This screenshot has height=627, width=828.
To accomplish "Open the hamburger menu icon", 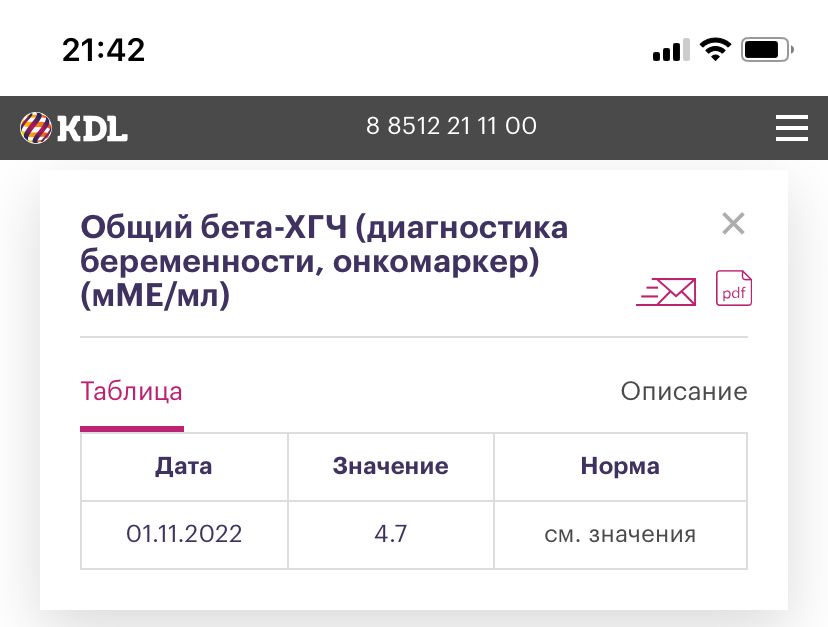I will 791,128.
